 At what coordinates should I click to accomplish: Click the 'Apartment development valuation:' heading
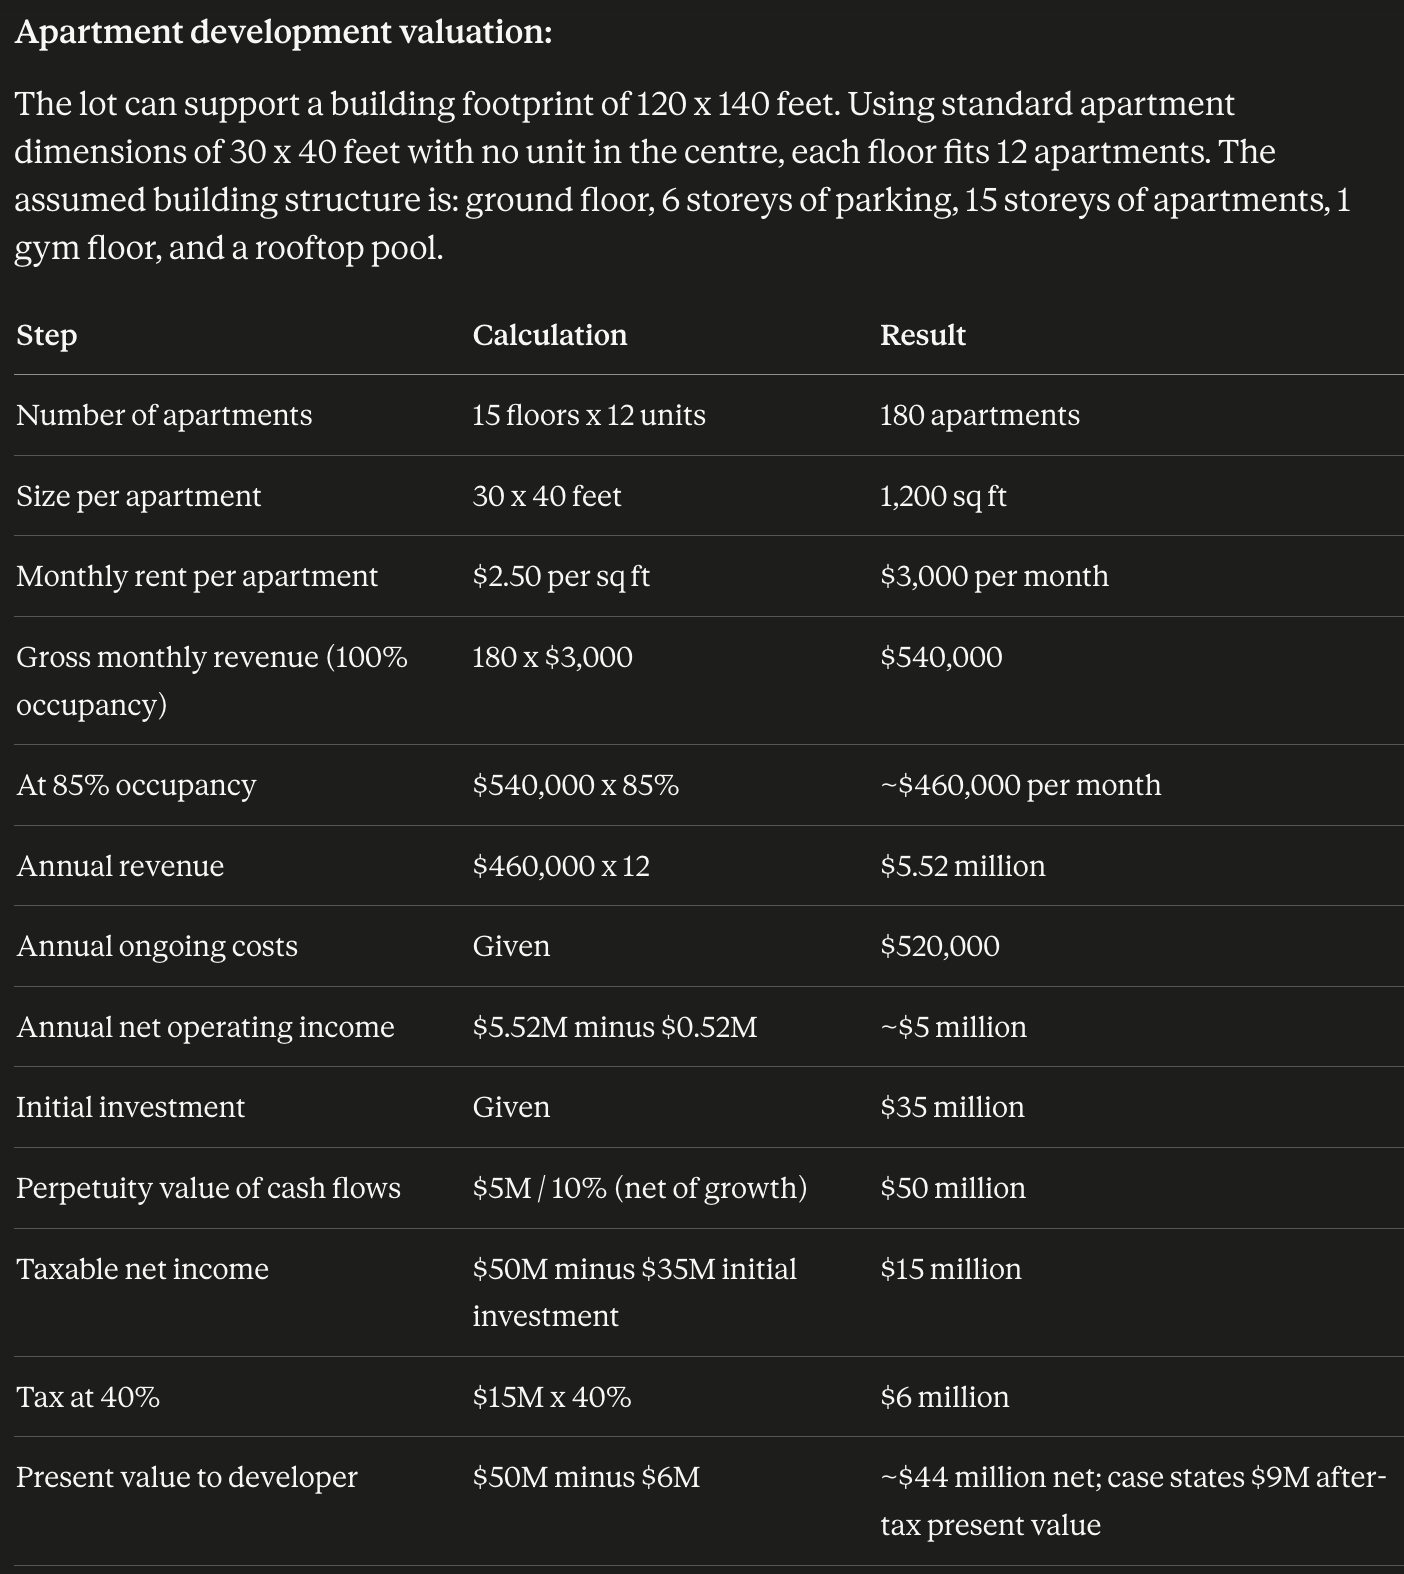[x=283, y=32]
